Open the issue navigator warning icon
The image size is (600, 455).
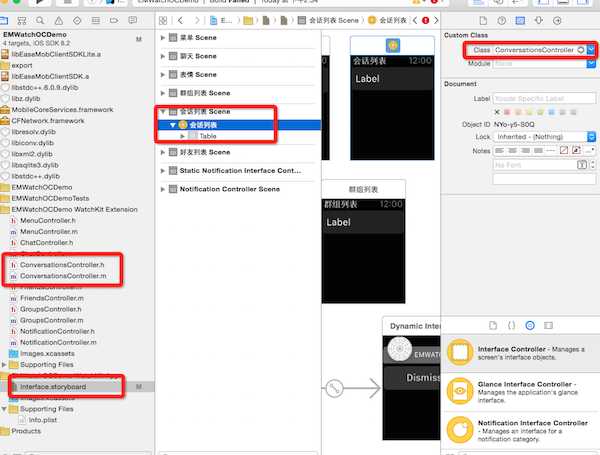point(59,20)
